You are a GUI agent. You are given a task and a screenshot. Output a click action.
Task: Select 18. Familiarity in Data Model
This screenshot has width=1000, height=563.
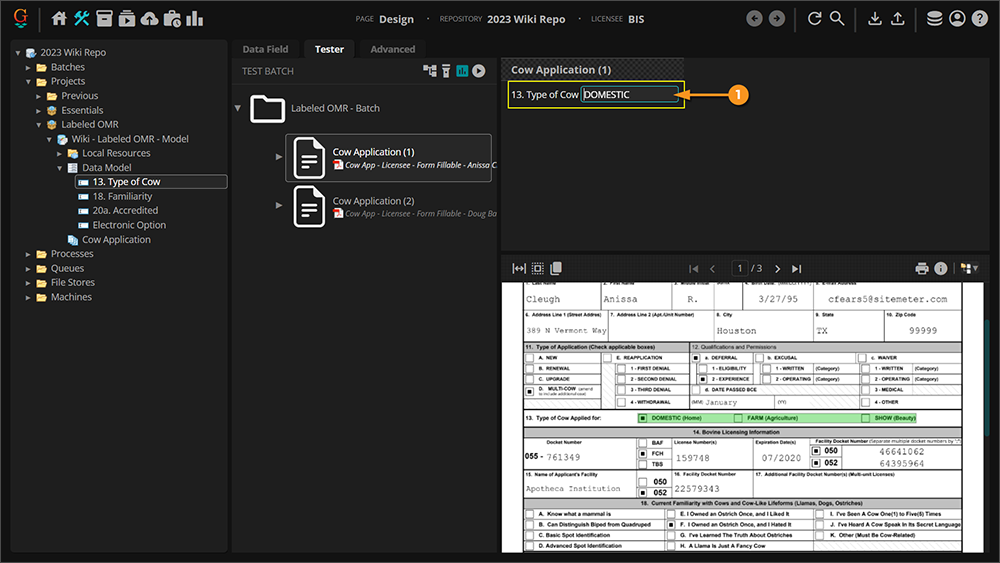(122, 196)
